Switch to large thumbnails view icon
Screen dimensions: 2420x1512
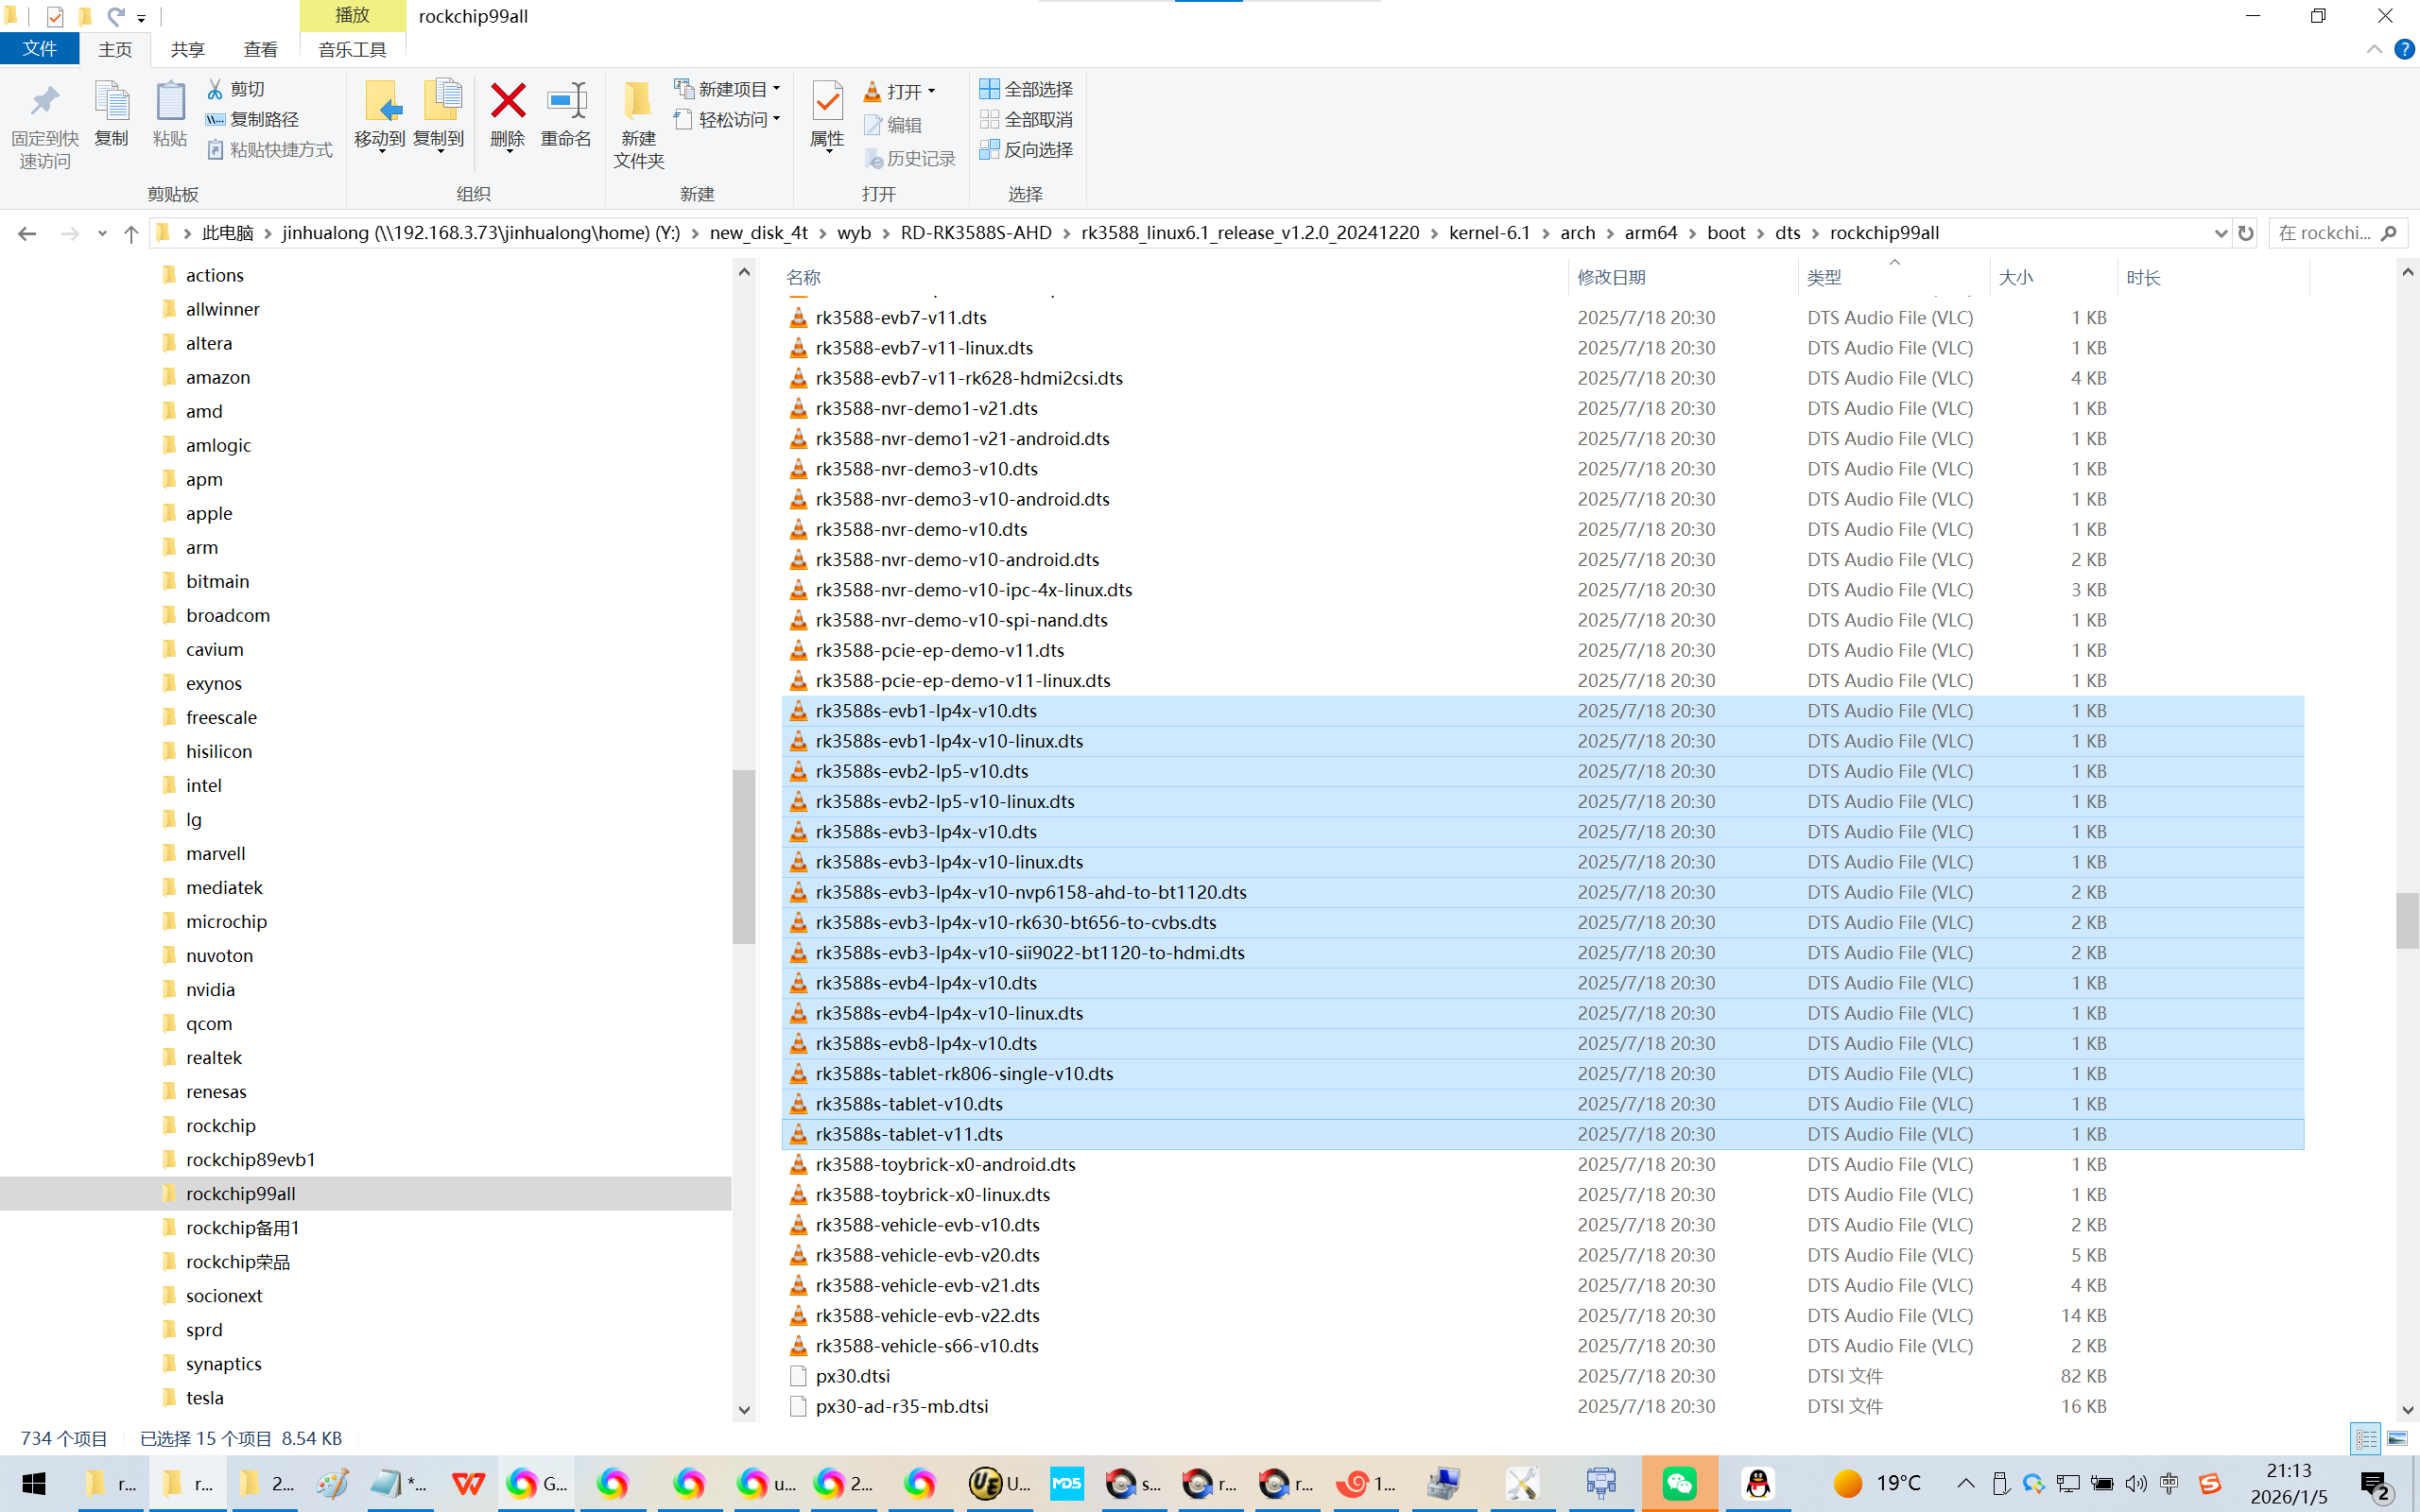(2397, 1438)
